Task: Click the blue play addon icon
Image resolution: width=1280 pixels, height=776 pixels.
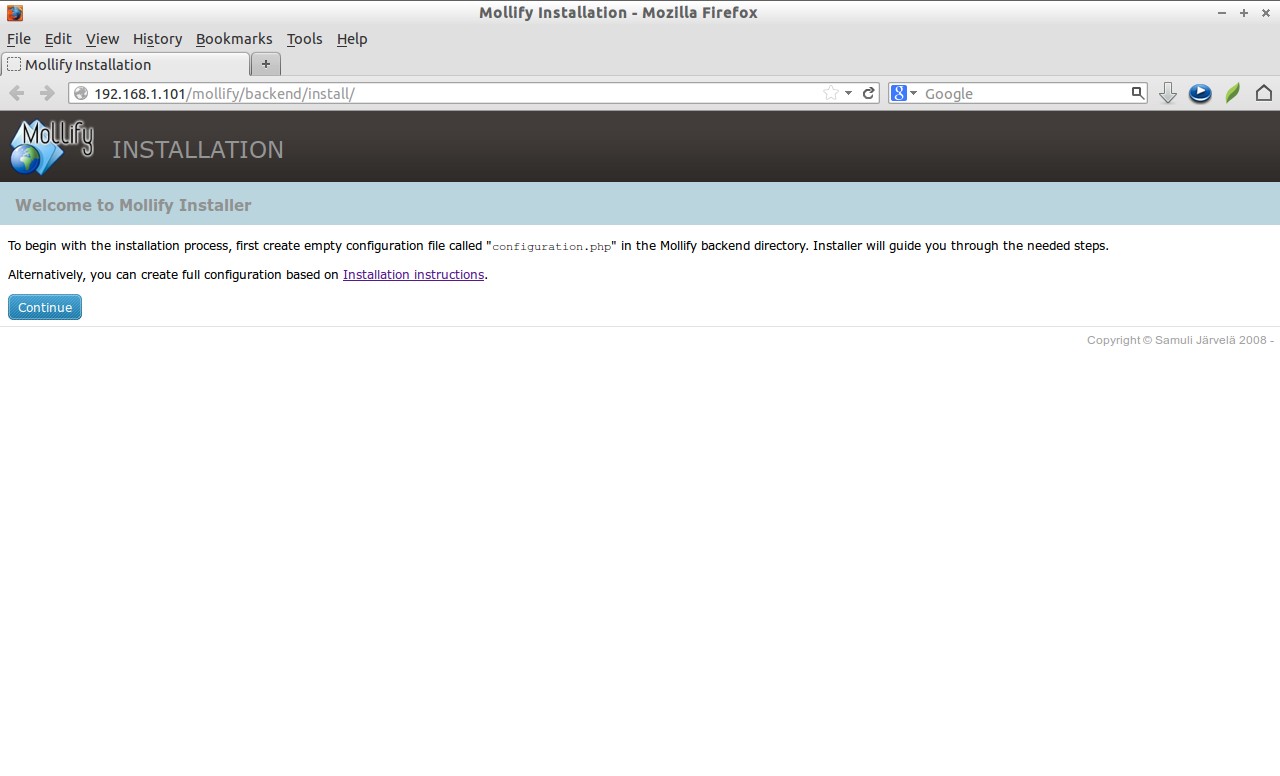Action: [1200, 93]
